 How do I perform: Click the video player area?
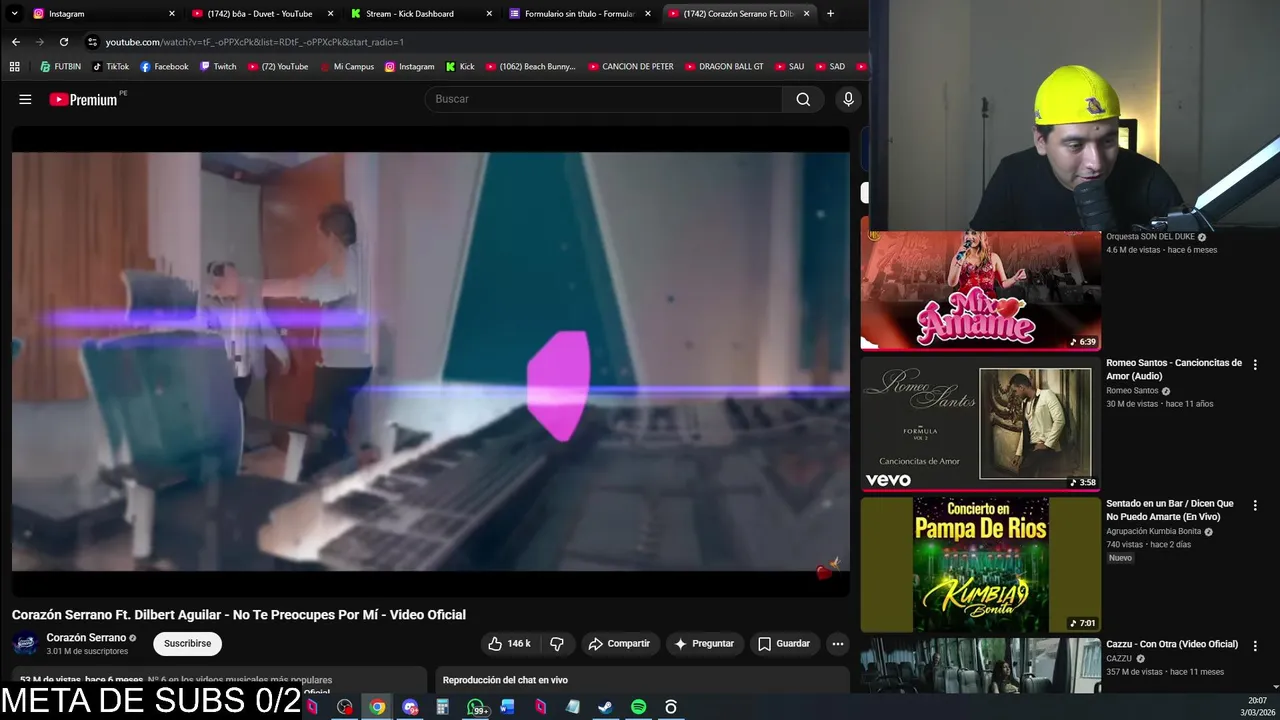pos(430,361)
